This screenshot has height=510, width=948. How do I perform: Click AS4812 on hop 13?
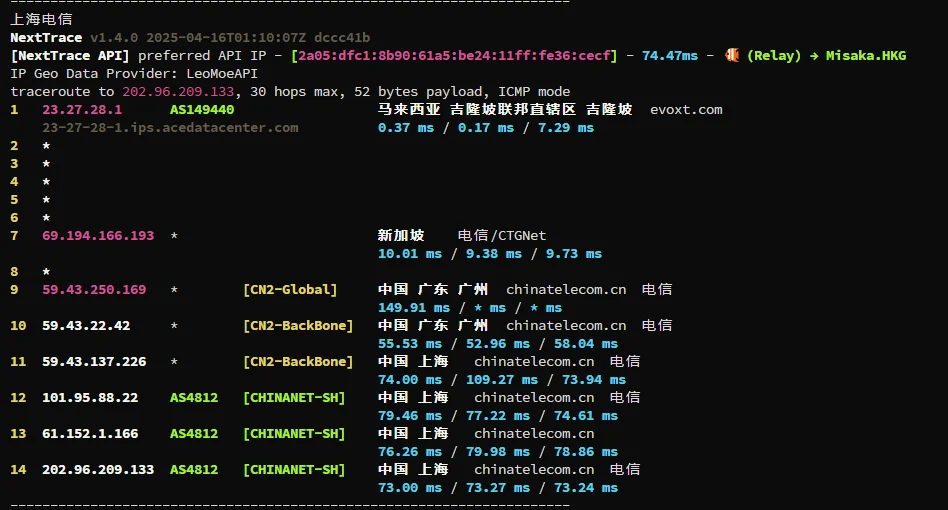pos(194,433)
